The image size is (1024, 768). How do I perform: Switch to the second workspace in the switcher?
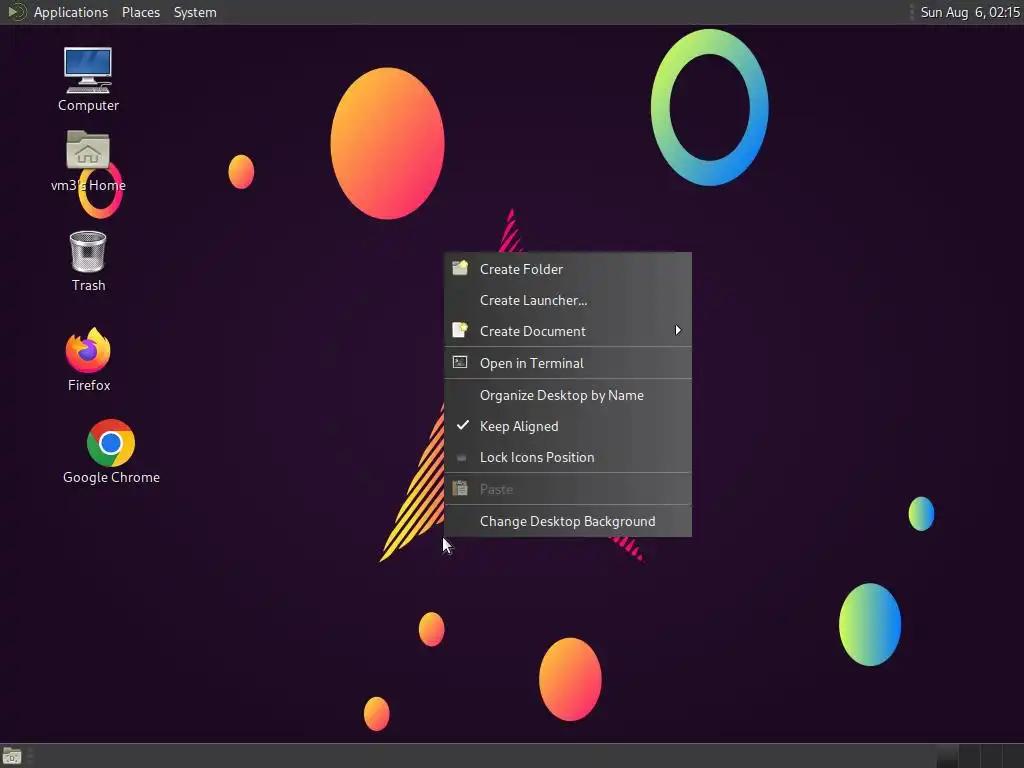click(970, 756)
